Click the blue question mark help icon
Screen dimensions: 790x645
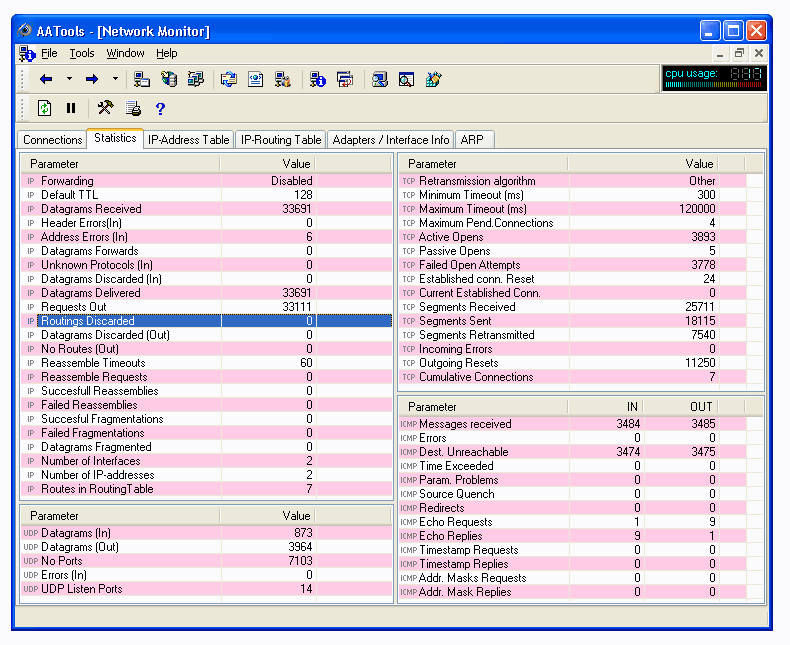pyautogui.click(x=160, y=108)
